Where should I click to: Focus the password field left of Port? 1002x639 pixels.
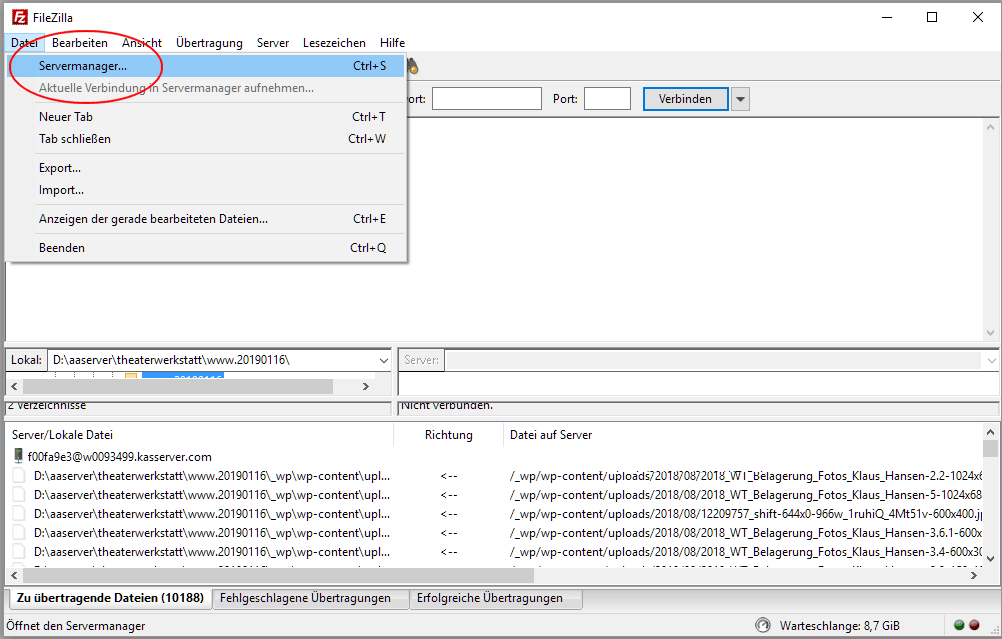point(487,99)
